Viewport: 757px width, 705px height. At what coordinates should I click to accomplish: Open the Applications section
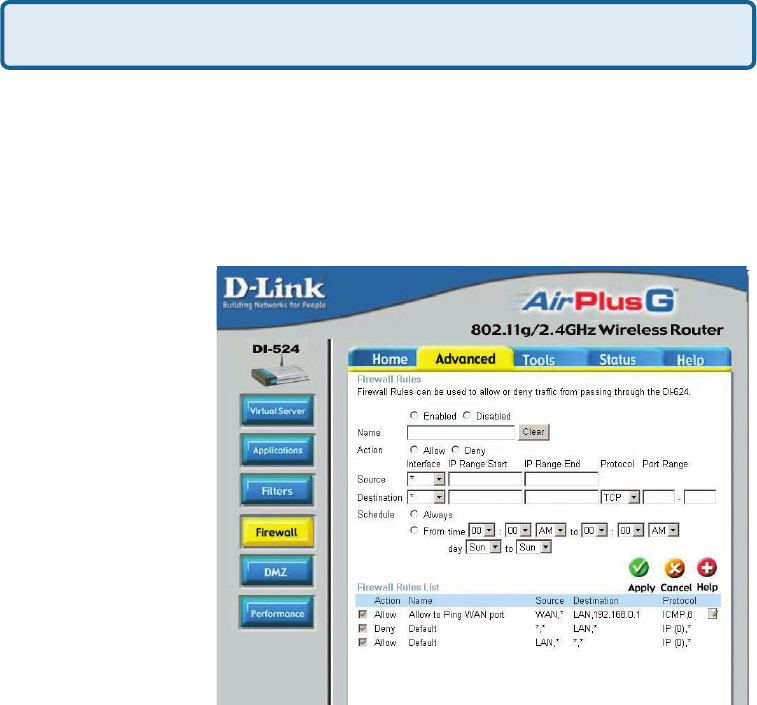pos(278,450)
